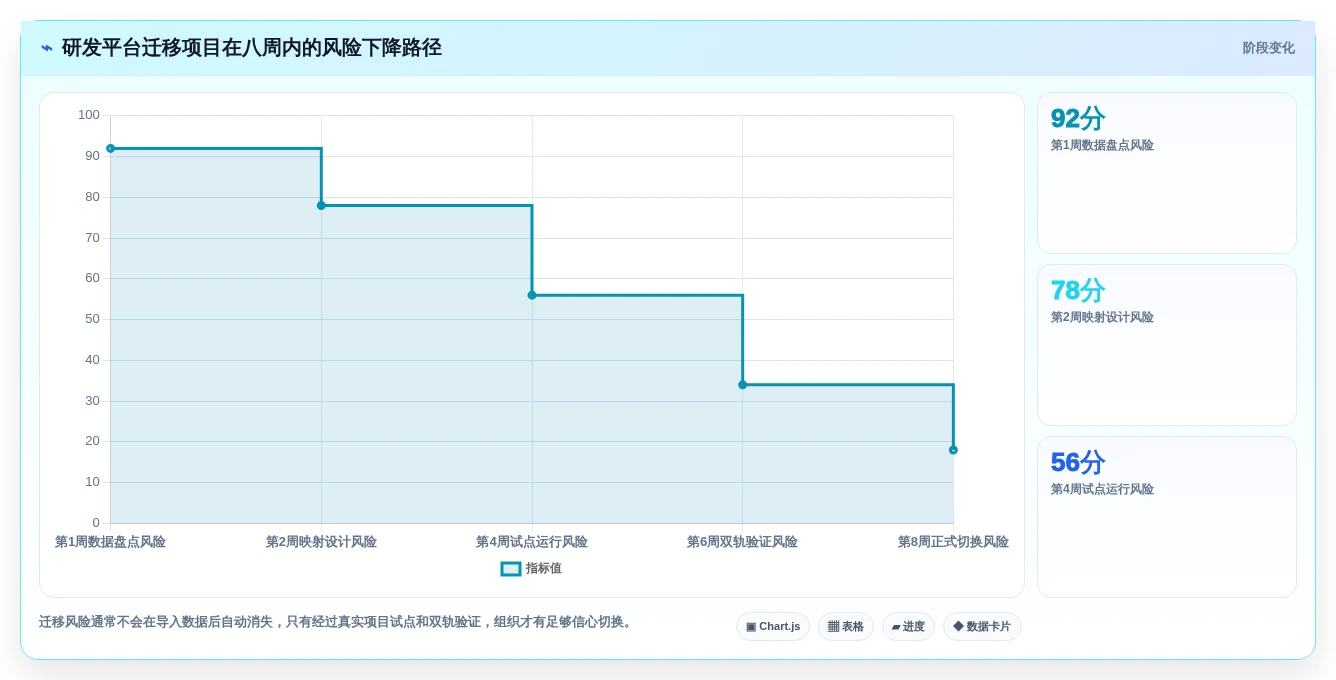Click x-axis label 第2周映射设计风险
Viewport: 1336px width, 680px height.
coord(321,542)
